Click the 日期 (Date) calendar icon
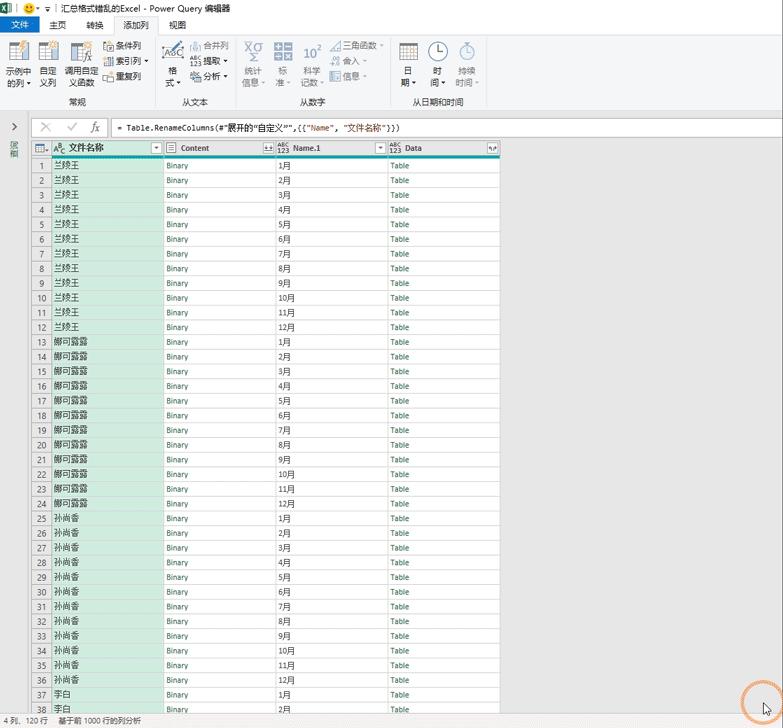The width and height of the screenshot is (783, 728). (x=408, y=54)
